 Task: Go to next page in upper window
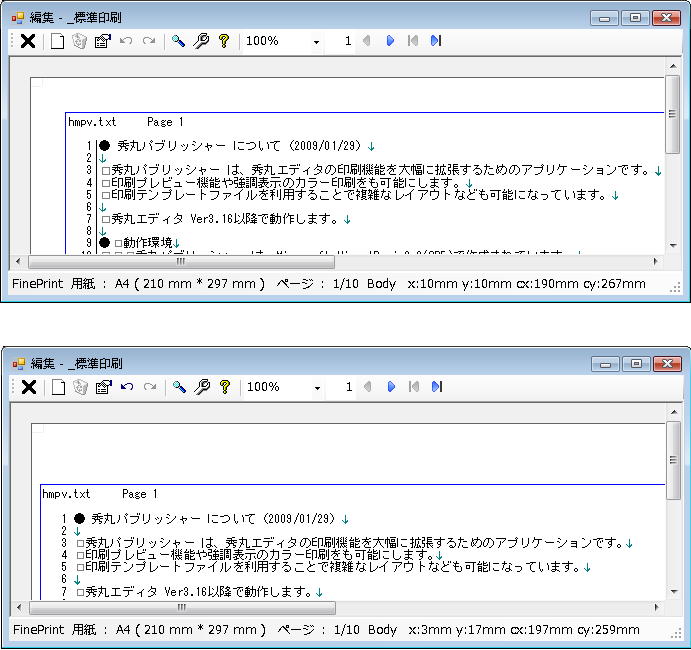pos(390,41)
